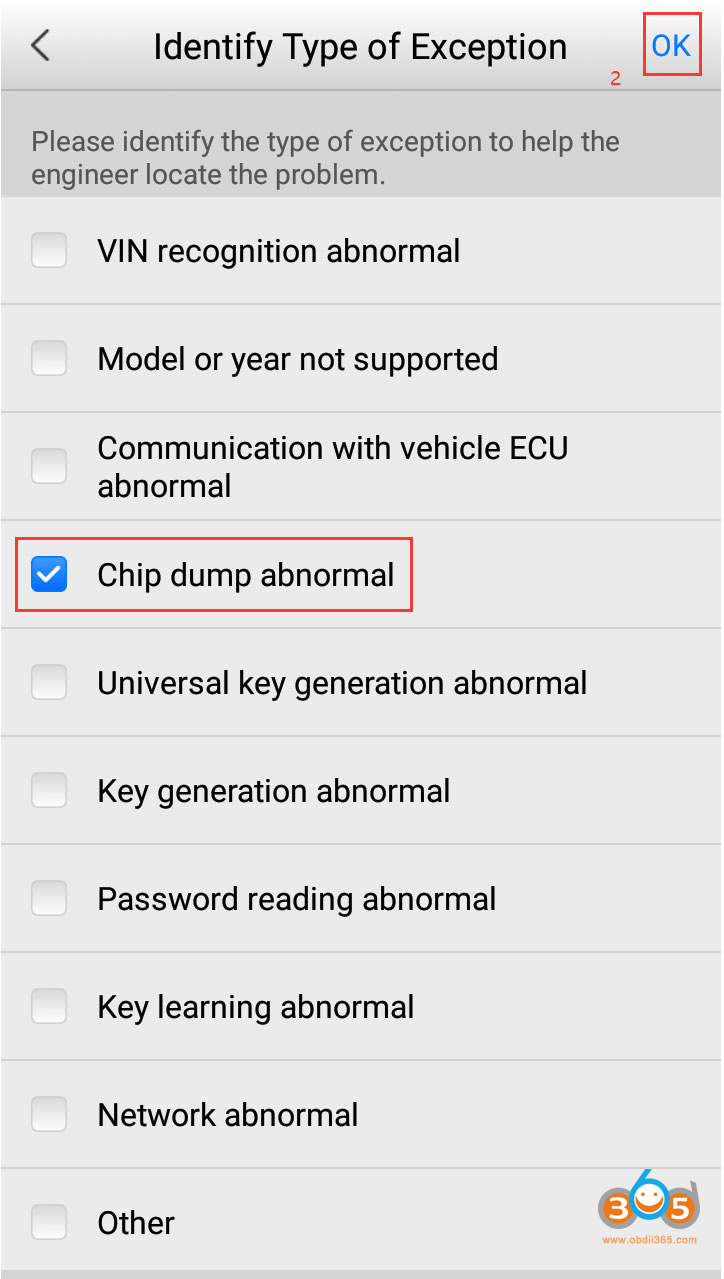Select Universal key generation abnormal checkbox
Screen dimensions: 724x1279
coord(49,683)
